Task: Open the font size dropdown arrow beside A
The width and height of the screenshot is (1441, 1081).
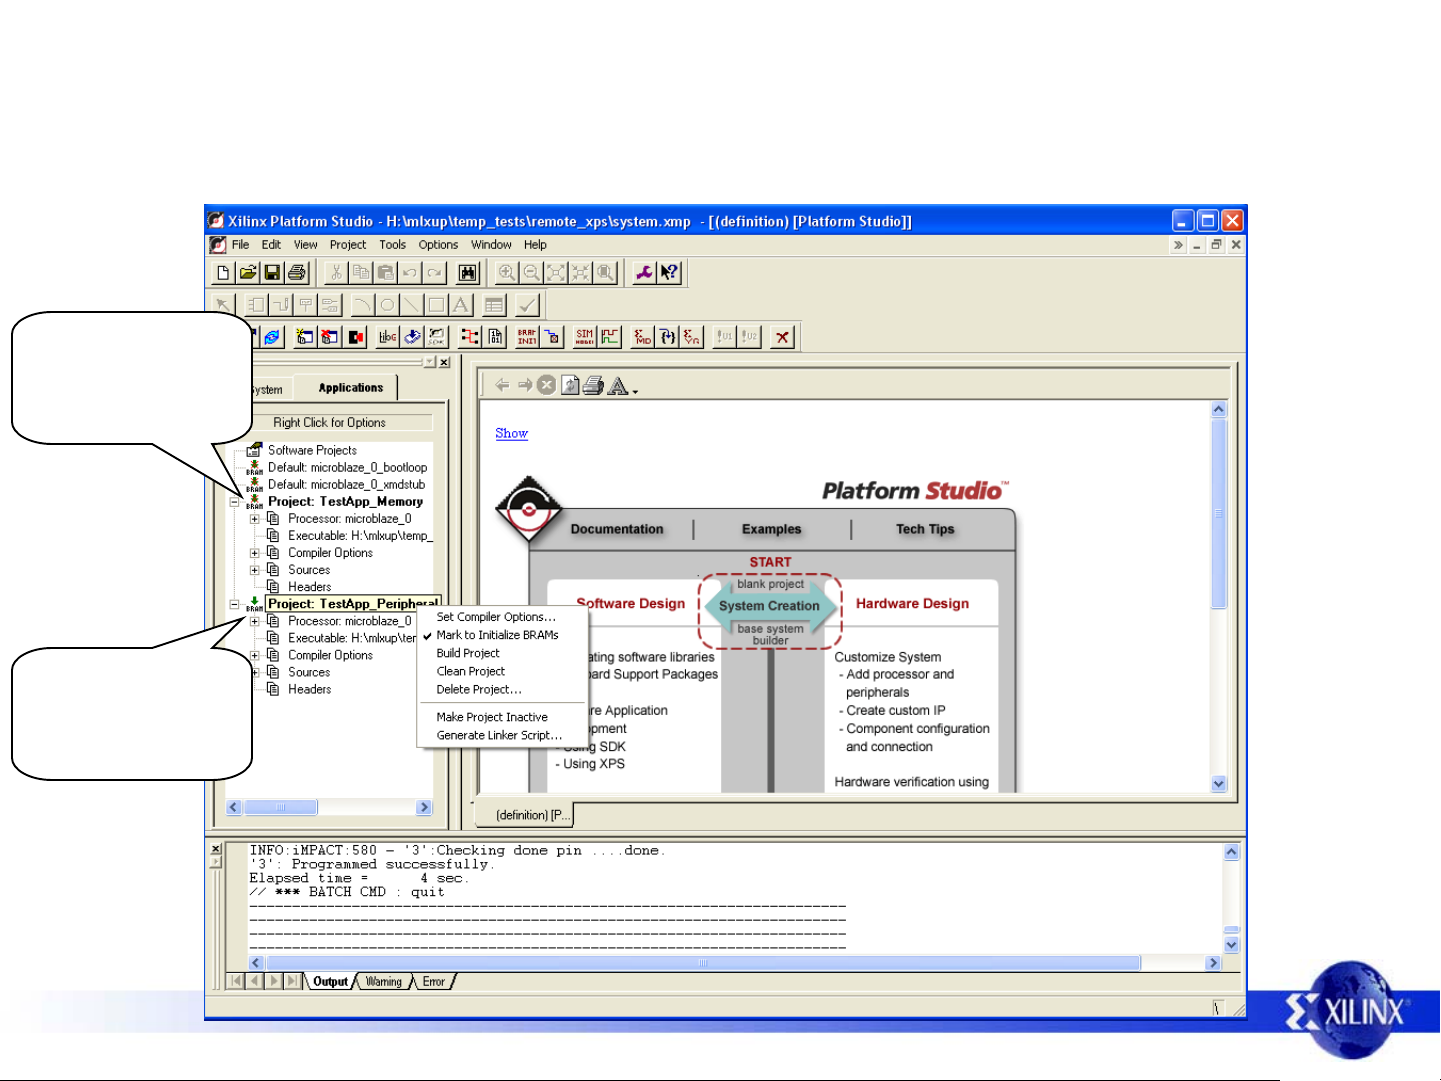Action: point(635,391)
